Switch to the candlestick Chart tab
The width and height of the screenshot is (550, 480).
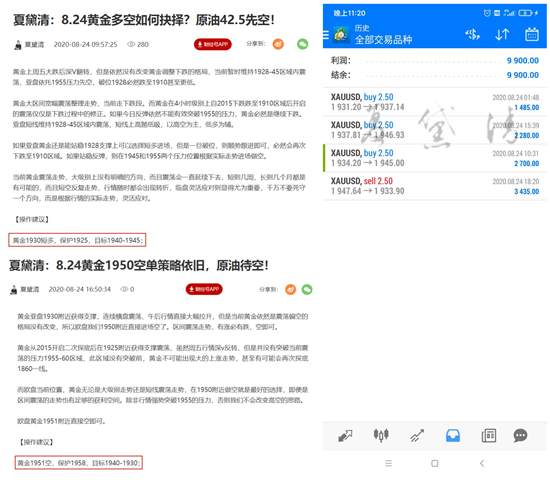click(381, 435)
